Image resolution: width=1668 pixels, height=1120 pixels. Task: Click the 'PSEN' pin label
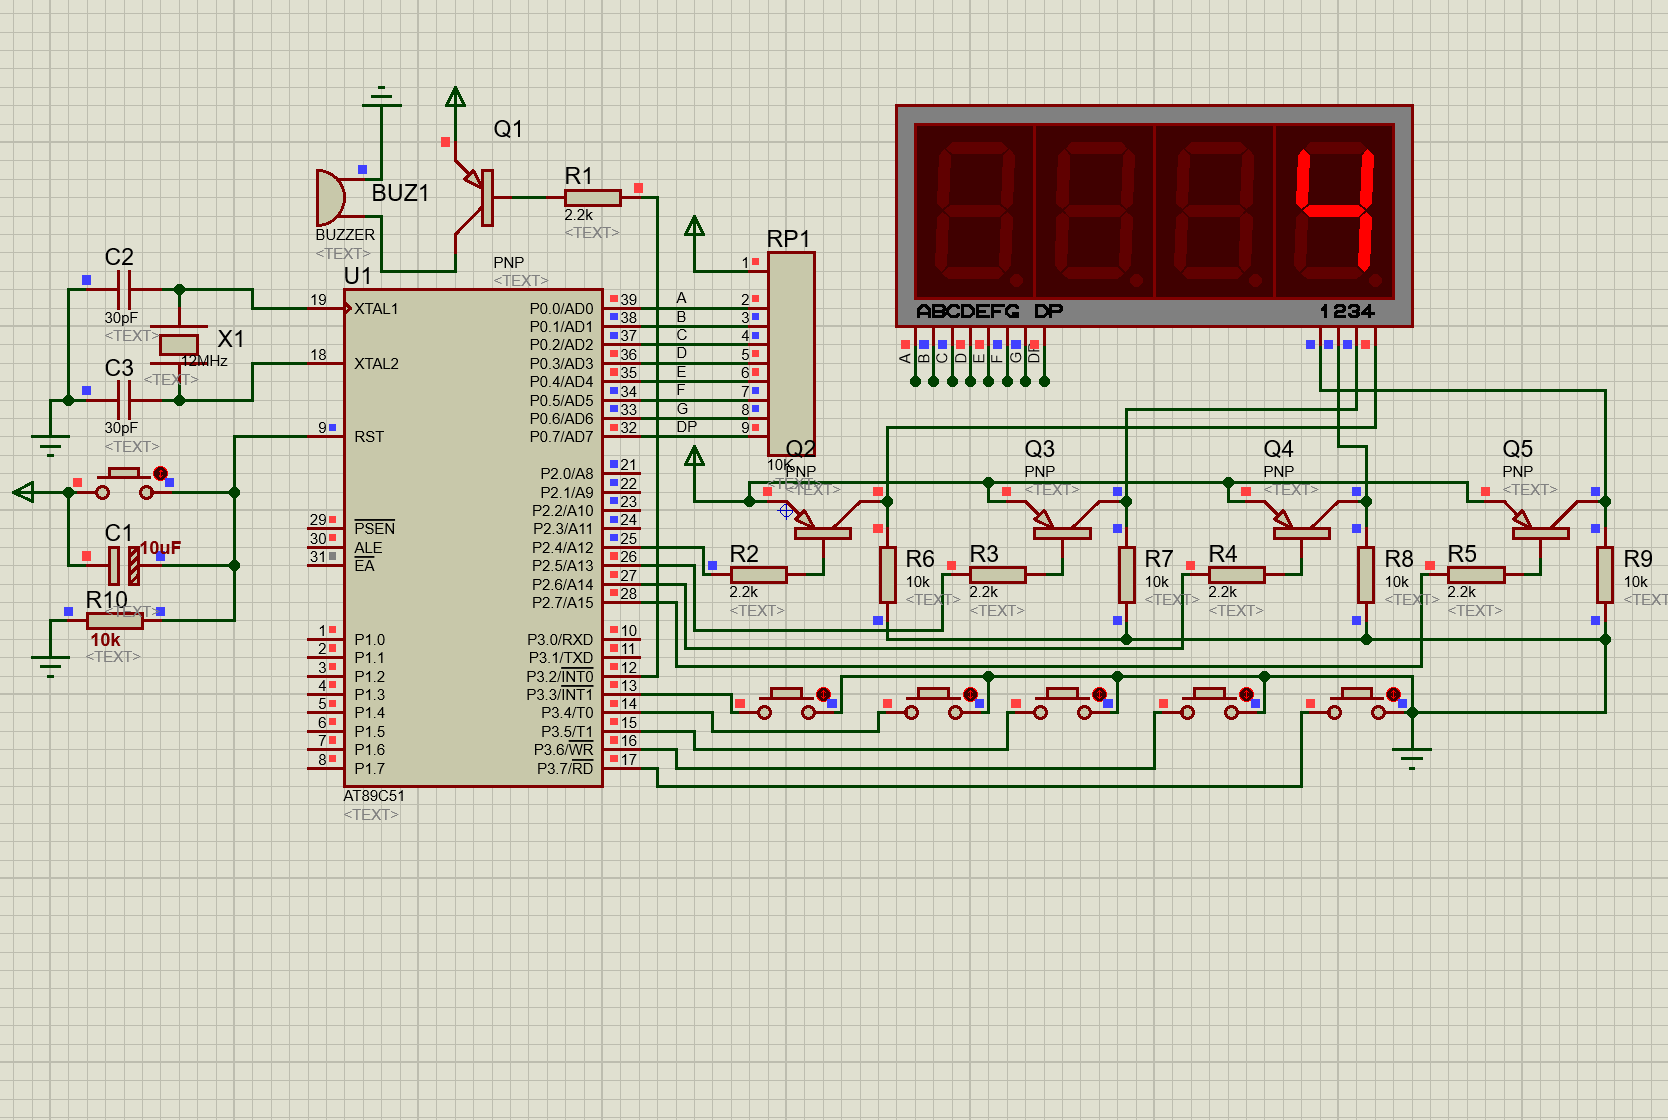pyautogui.click(x=374, y=529)
